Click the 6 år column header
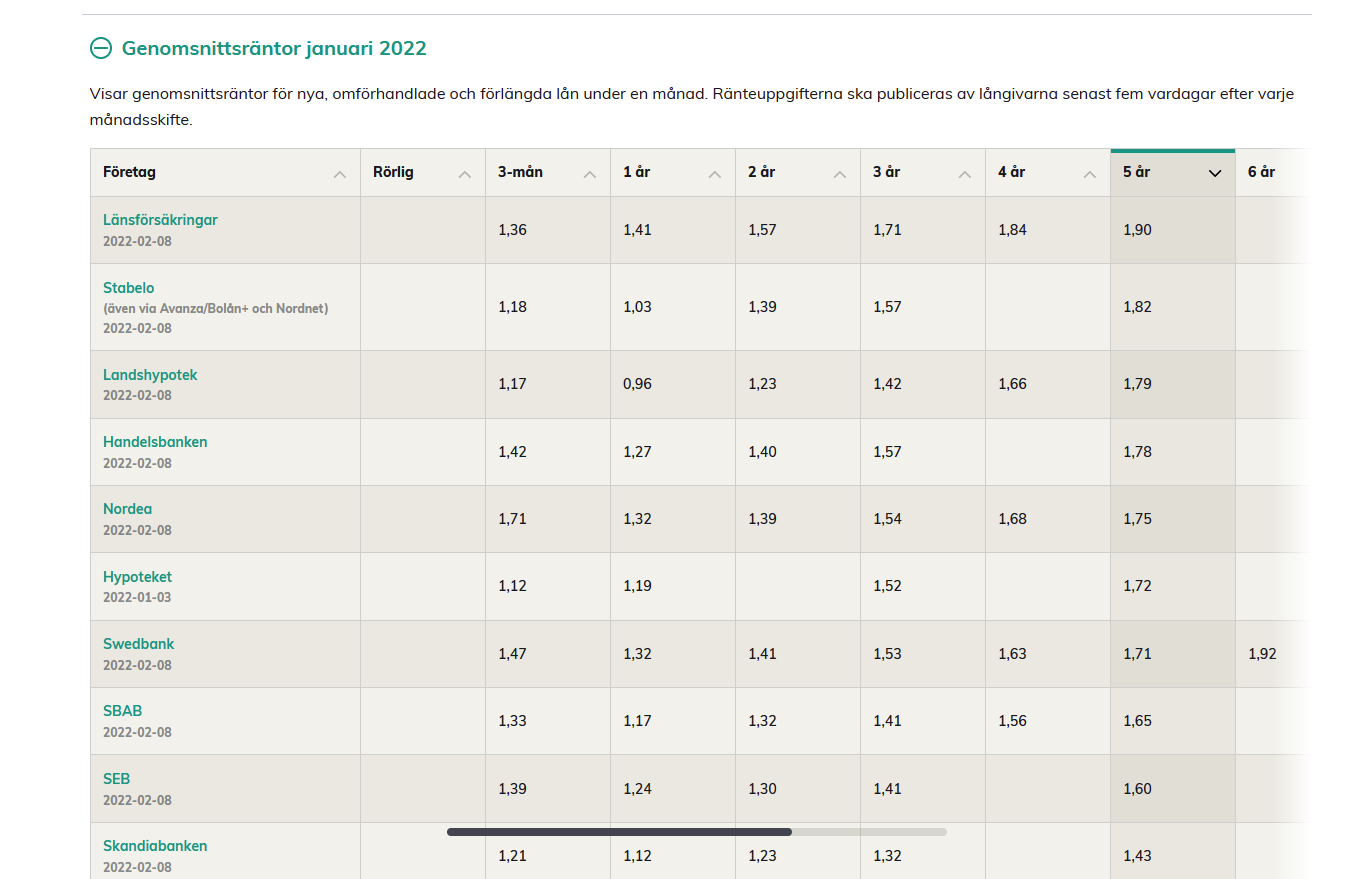This screenshot has width=1350, height=879. (1261, 172)
